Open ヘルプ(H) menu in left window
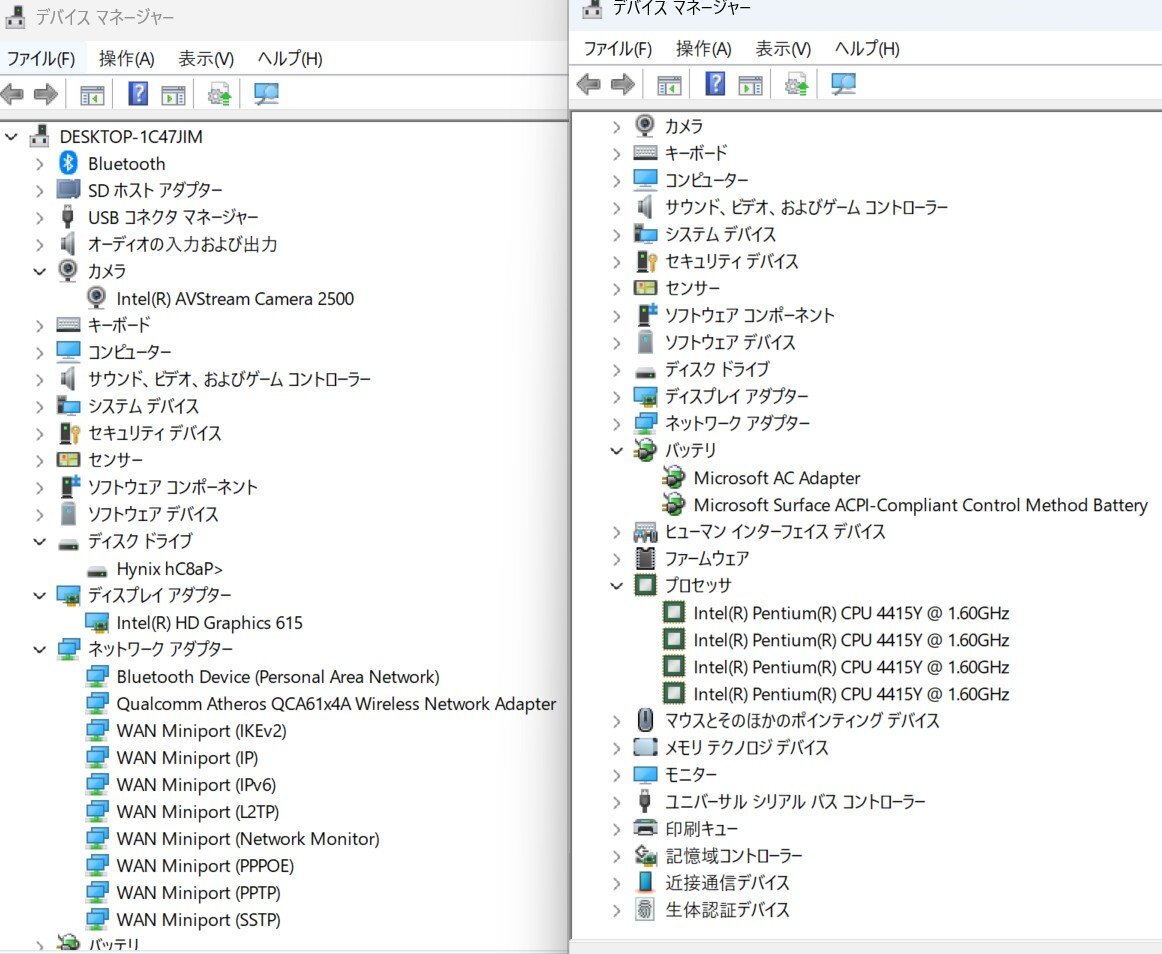The height and width of the screenshot is (954, 1162). point(290,59)
